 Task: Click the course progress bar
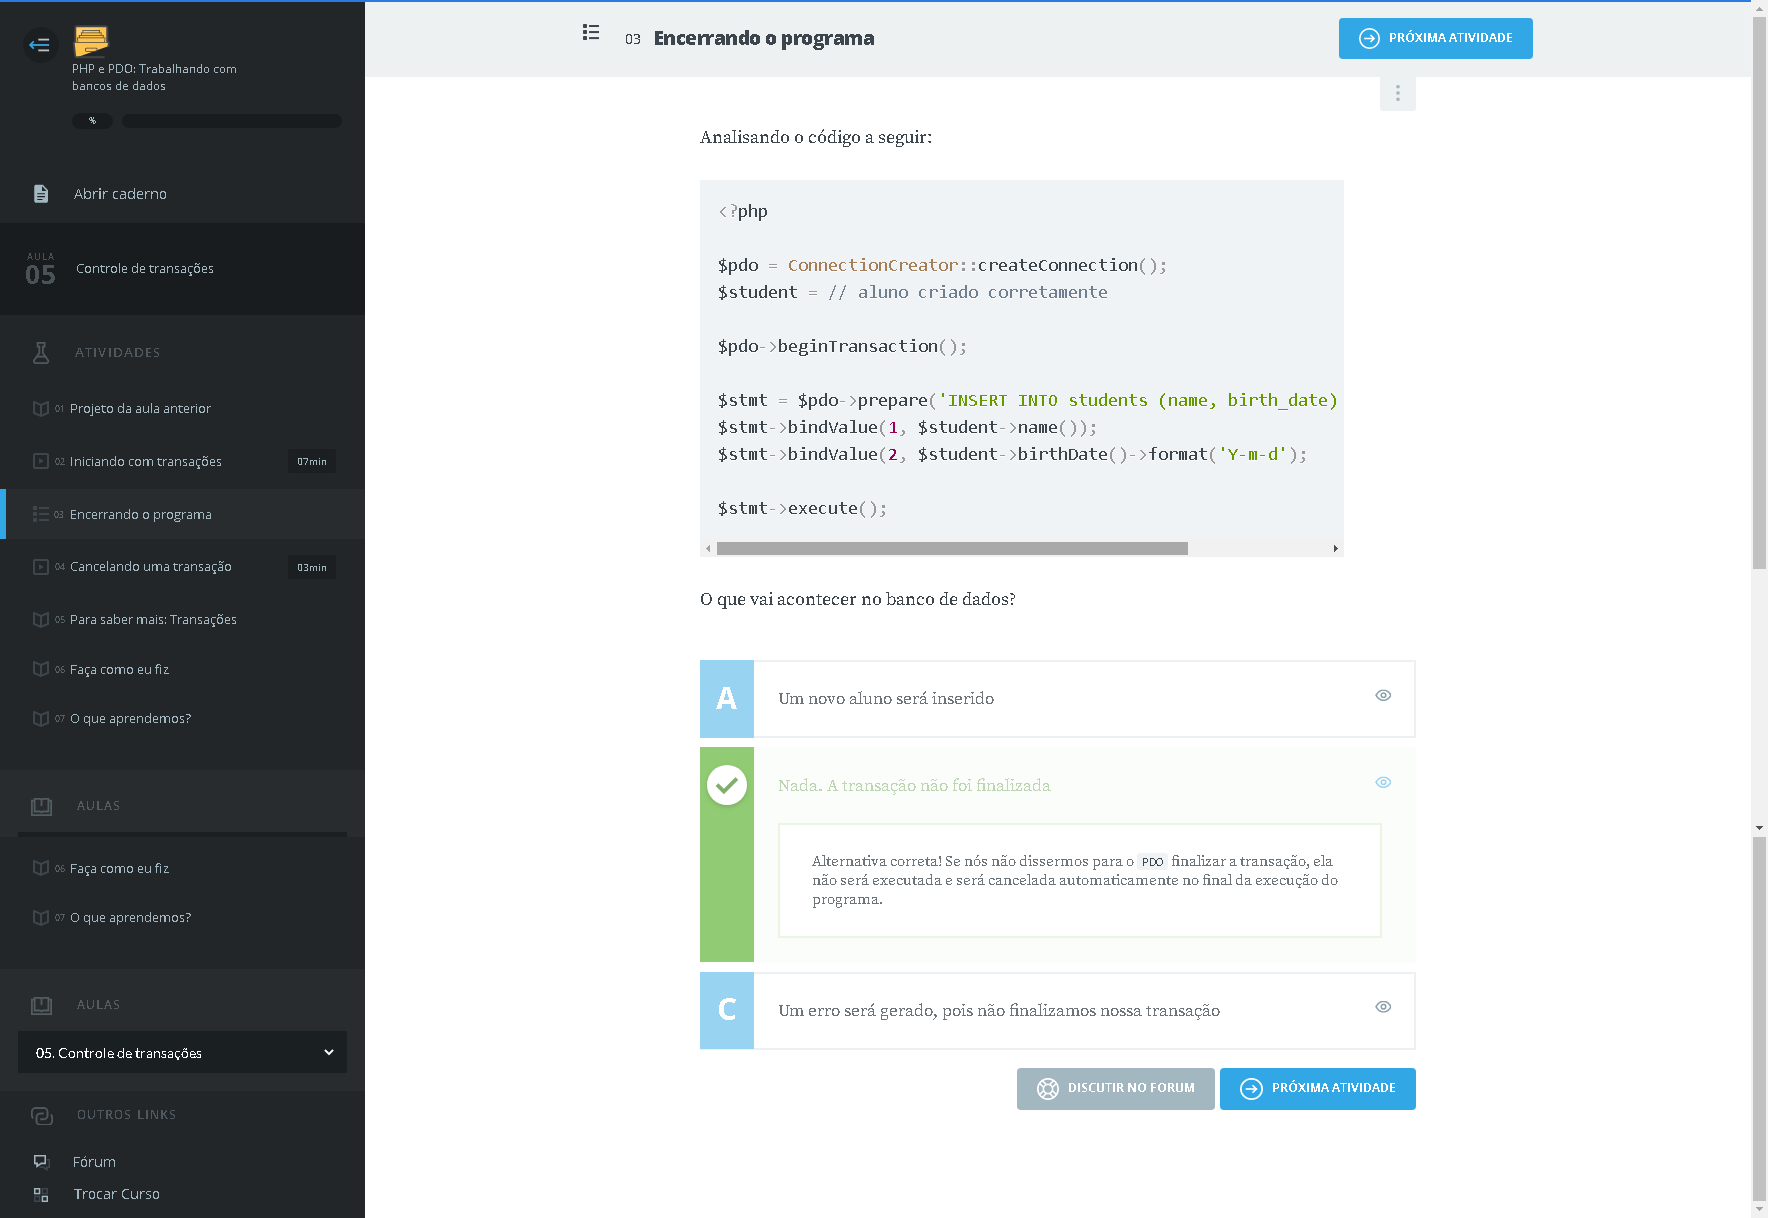pyautogui.click(x=231, y=121)
